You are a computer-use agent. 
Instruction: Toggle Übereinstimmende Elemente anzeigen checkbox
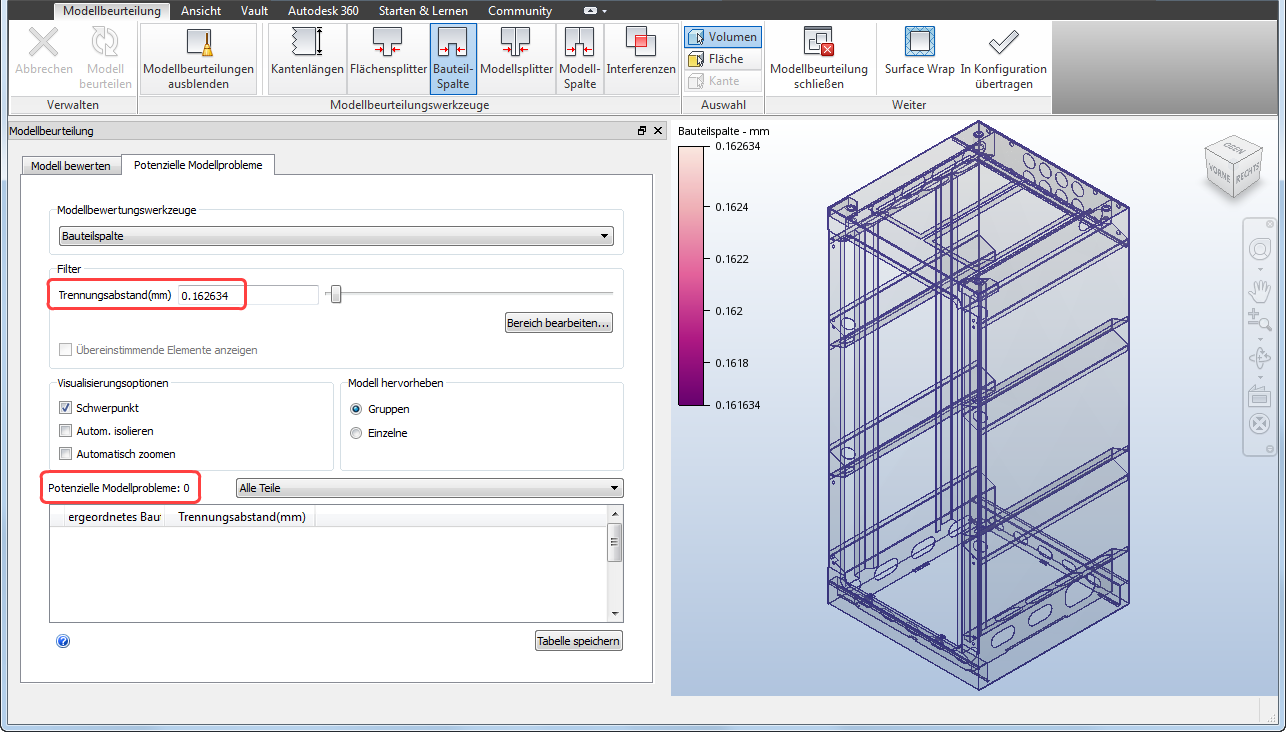coord(66,350)
